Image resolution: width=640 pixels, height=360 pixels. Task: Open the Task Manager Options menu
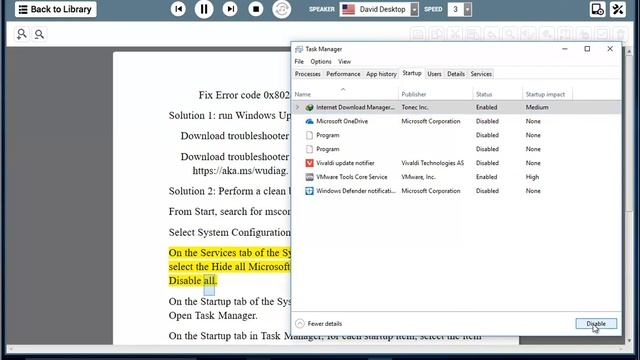pyautogui.click(x=321, y=62)
